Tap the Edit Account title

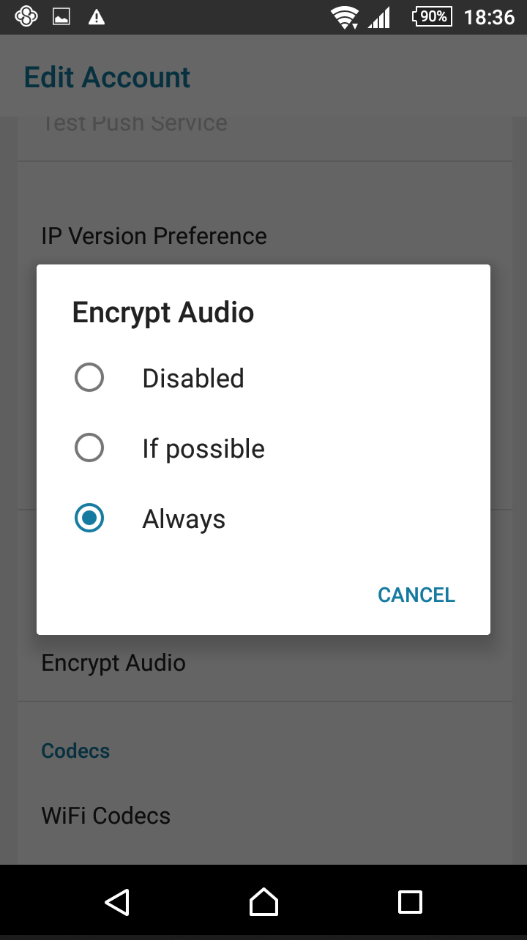tap(107, 77)
